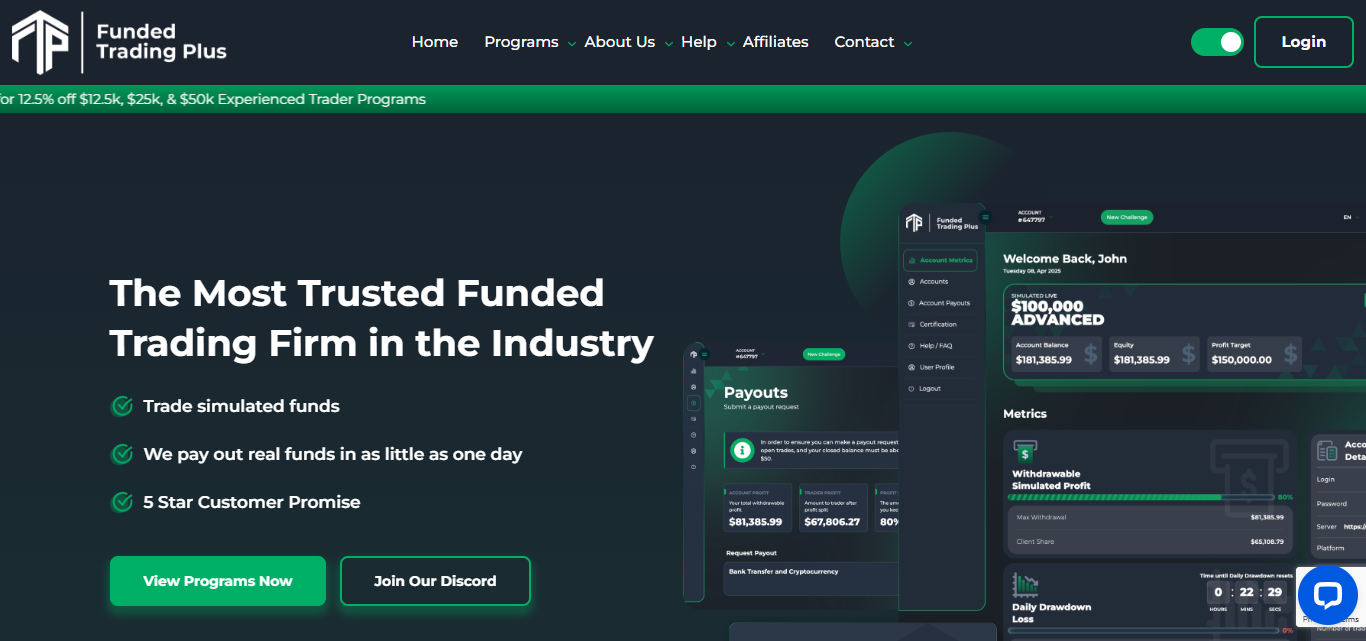Open Help / FAQ in the dashboard sidebar
Viewport: 1366px width, 641px height.
[929, 346]
